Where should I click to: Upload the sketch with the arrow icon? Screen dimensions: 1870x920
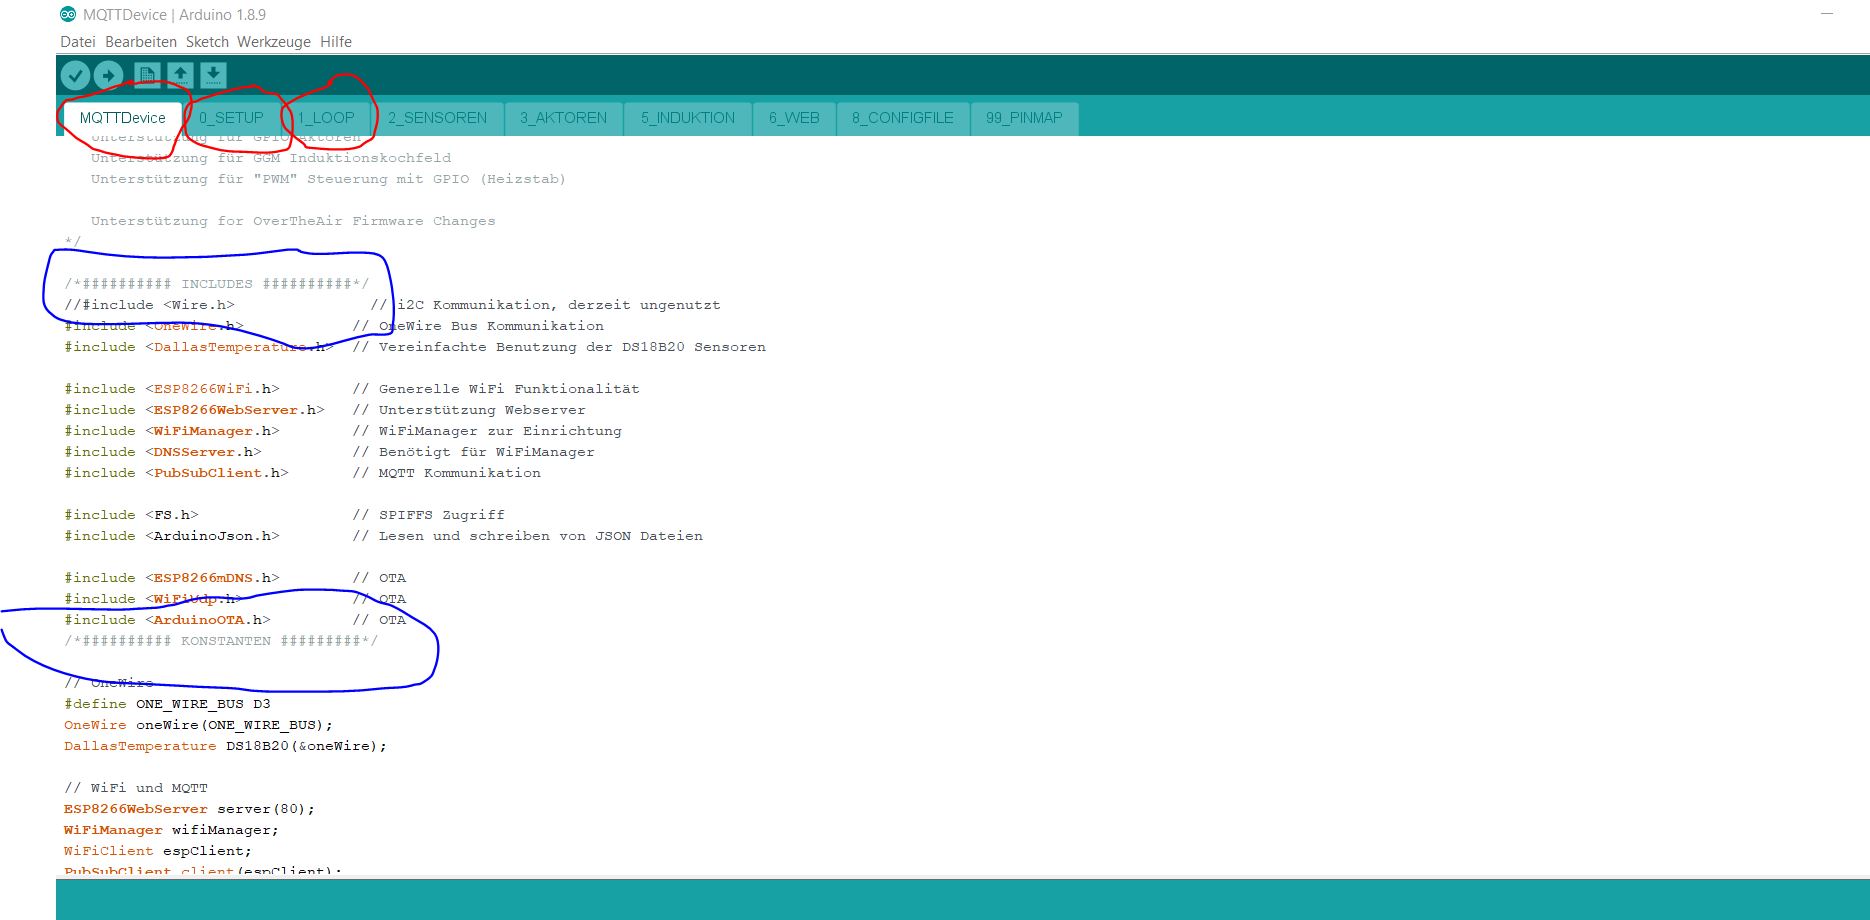pyautogui.click(x=108, y=75)
